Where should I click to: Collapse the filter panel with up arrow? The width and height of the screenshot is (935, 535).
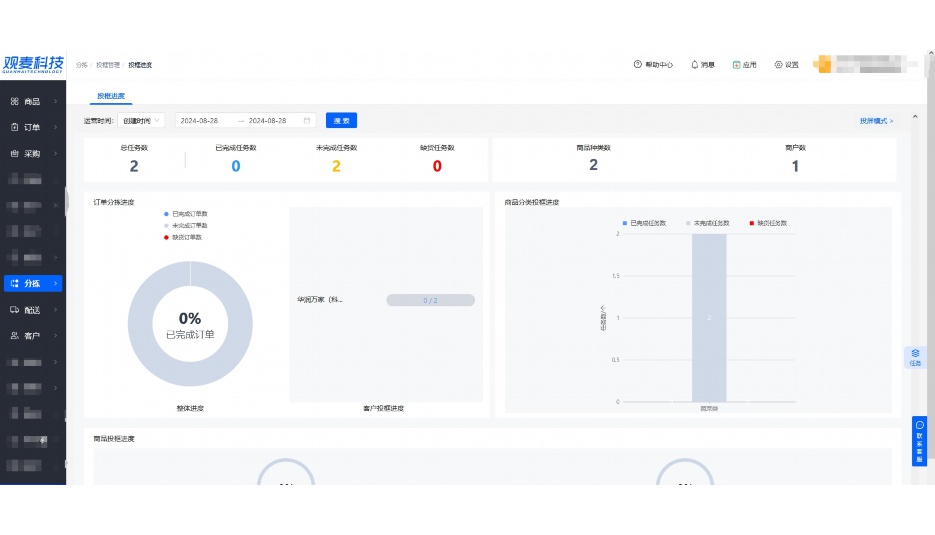[x=915, y=117]
